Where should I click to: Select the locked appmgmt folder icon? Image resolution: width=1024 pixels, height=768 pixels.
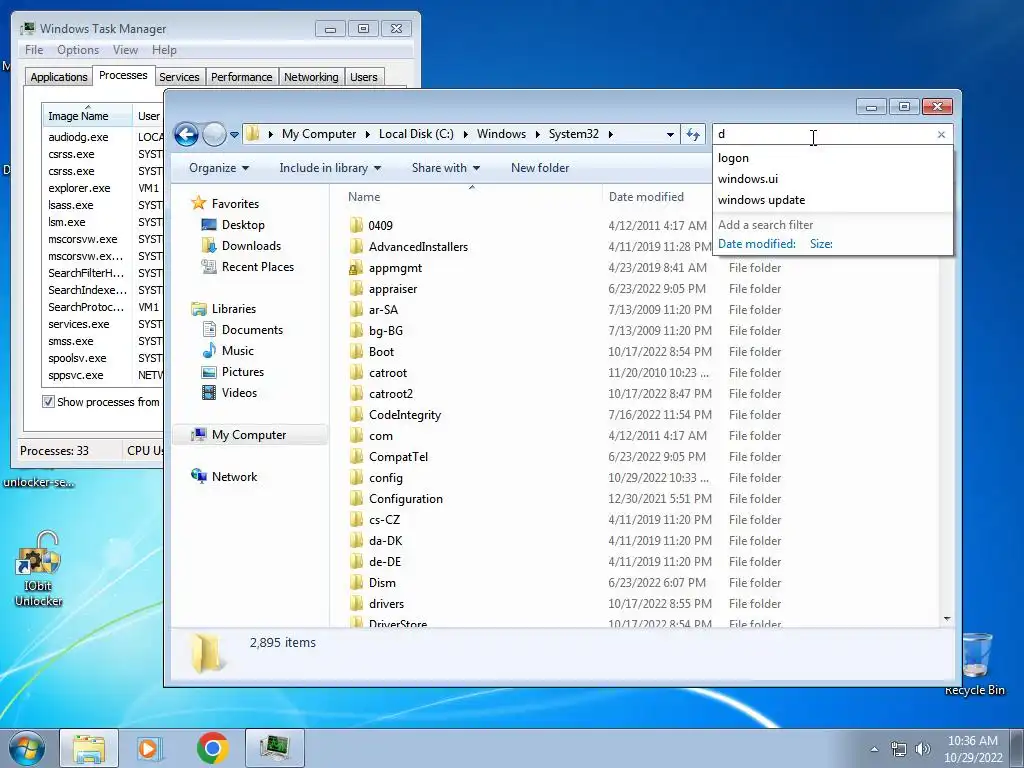(356, 268)
